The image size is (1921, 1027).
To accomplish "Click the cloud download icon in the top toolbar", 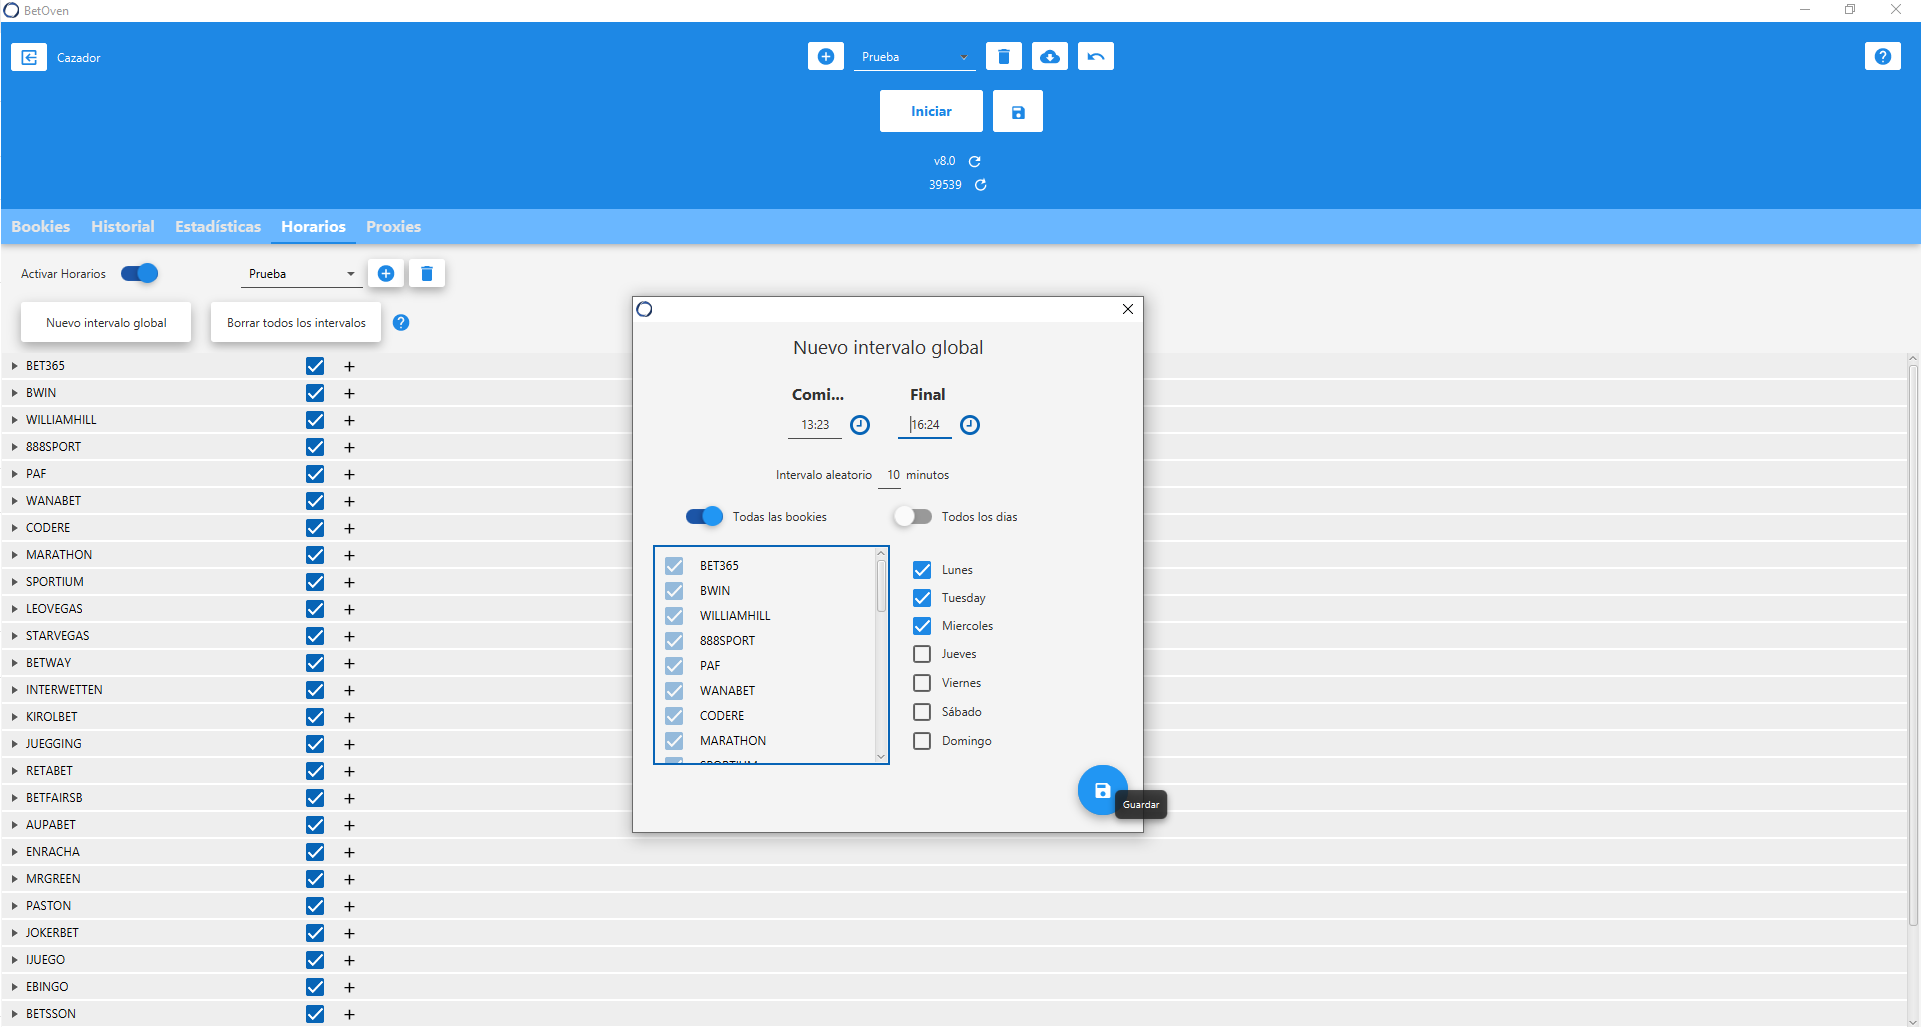I will click(x=1050, y=56).
